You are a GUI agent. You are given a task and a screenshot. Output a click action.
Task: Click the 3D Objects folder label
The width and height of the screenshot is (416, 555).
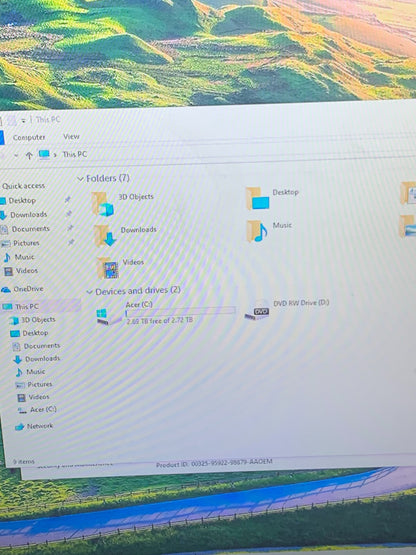coord(136,196)
